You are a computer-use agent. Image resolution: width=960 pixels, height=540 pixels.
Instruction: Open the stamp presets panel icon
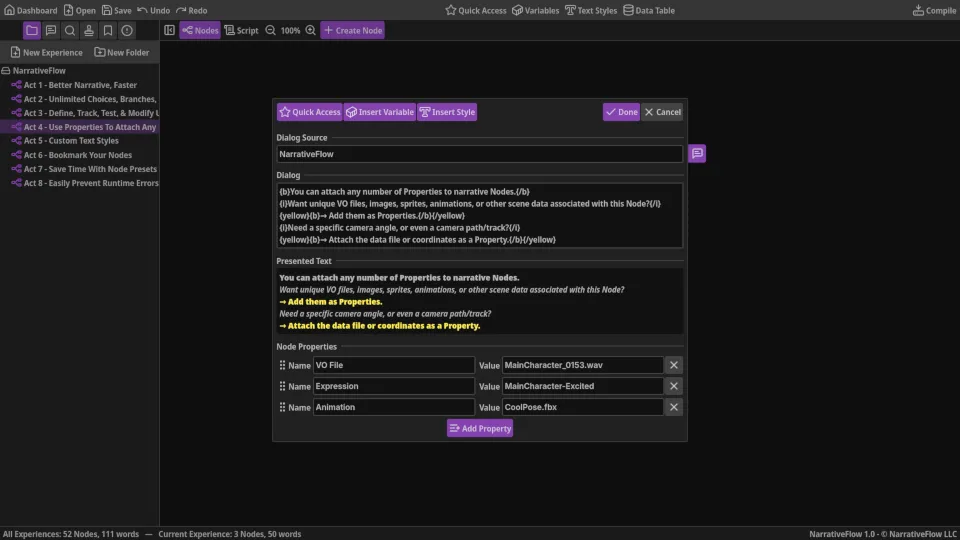click(x=89, y=31)
